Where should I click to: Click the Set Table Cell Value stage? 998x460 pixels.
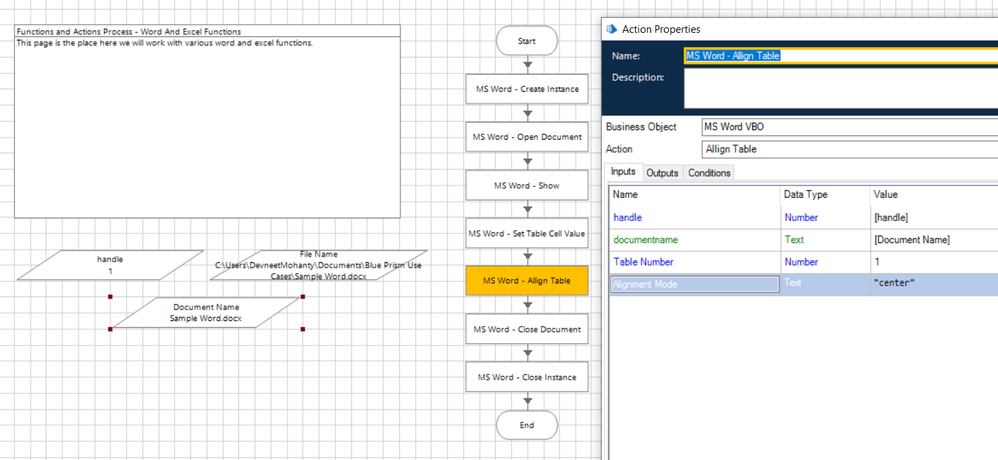click(527, 233)
